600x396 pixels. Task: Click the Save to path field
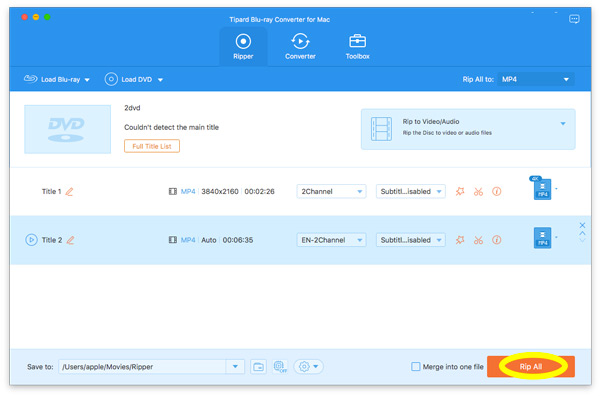[x=142, y=367]
